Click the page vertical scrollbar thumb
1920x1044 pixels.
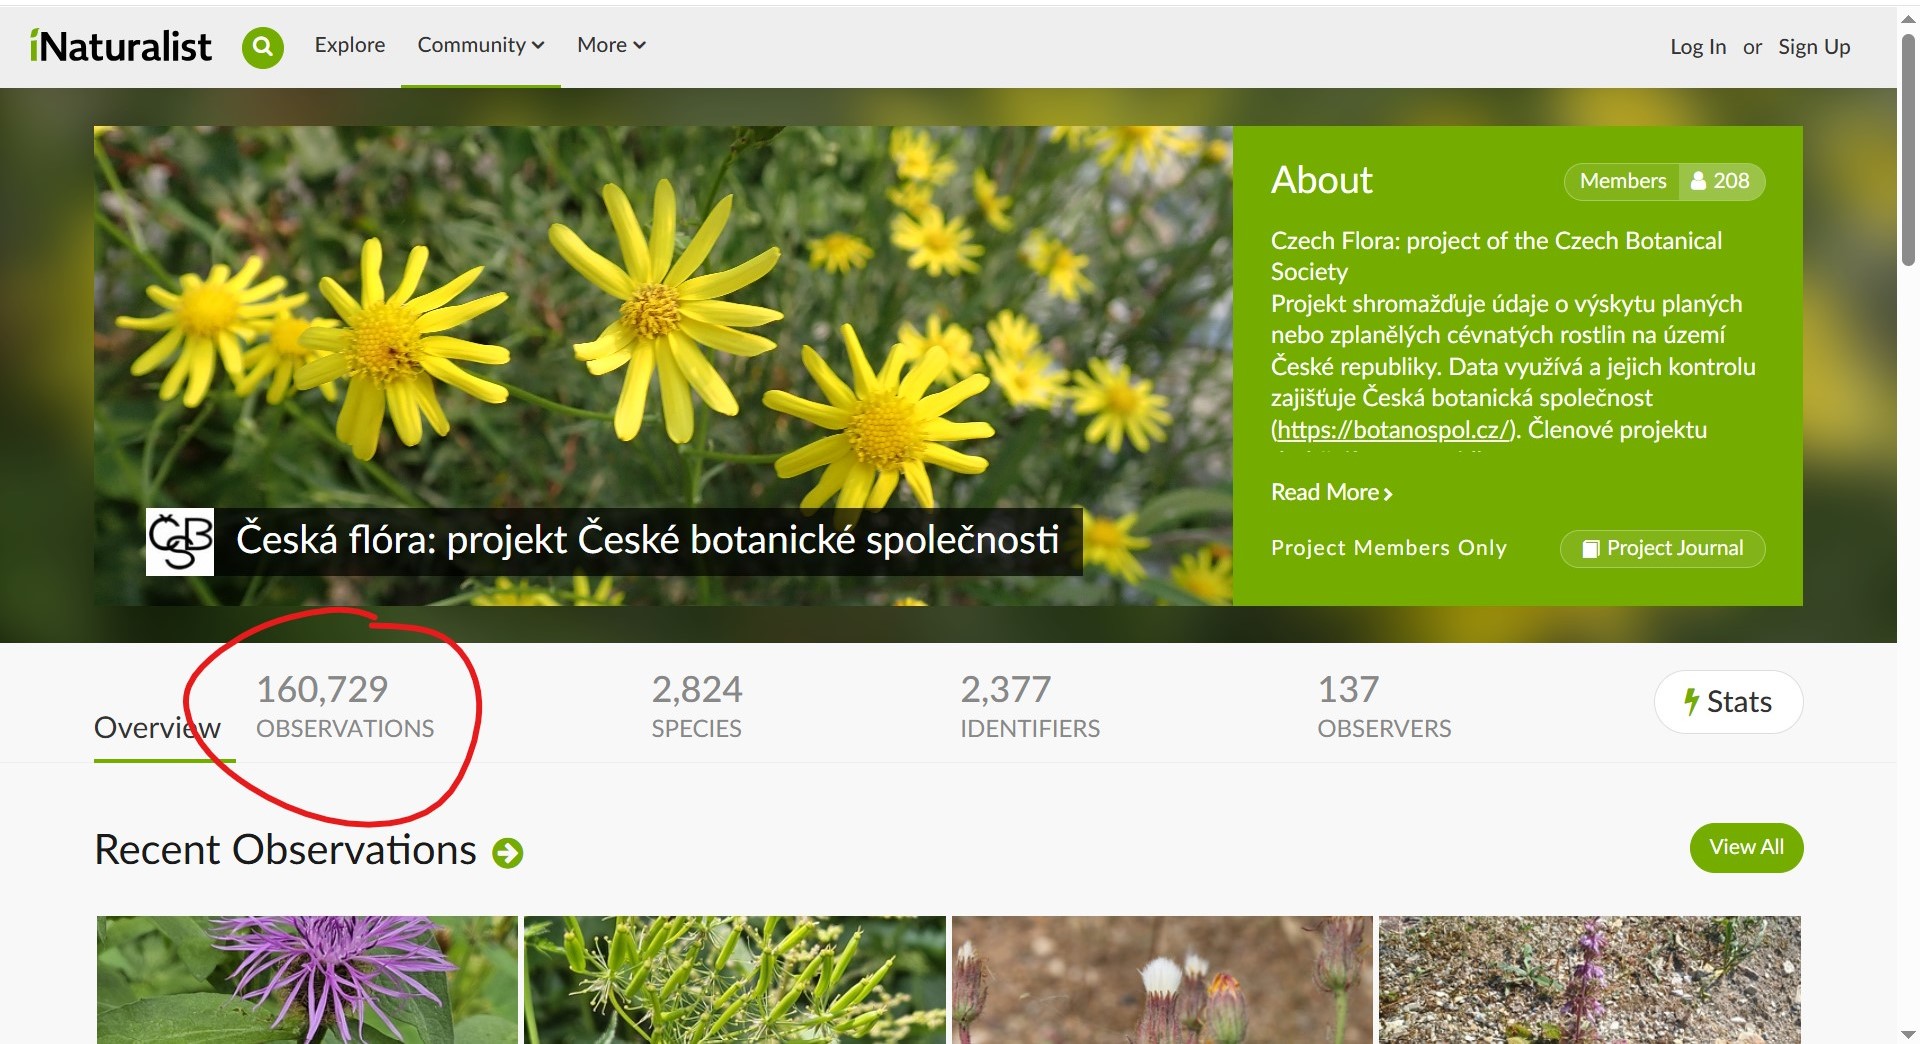pos(1908,150)
